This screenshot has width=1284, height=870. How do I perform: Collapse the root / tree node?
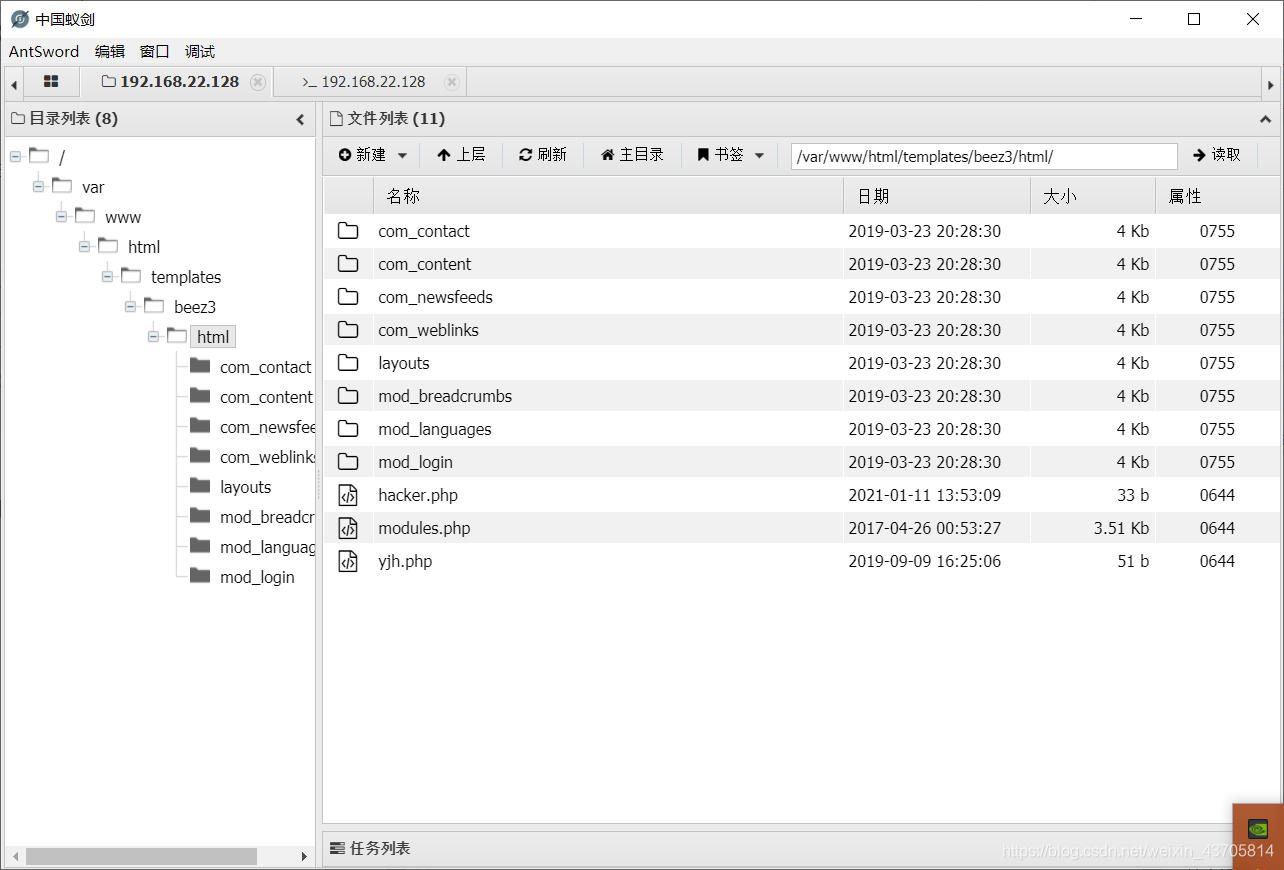[16, 157]
